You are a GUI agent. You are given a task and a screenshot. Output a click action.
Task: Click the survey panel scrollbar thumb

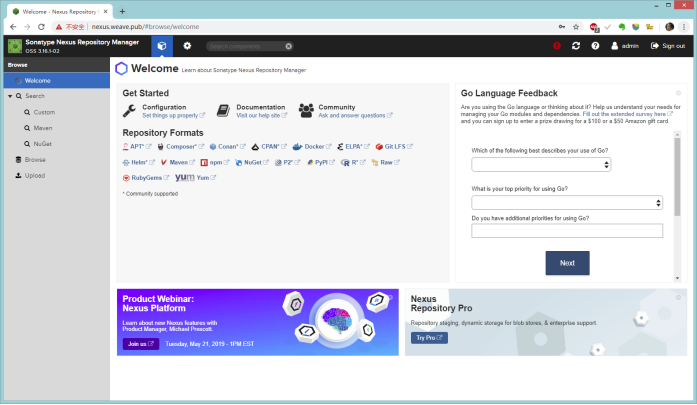(677, 176)
